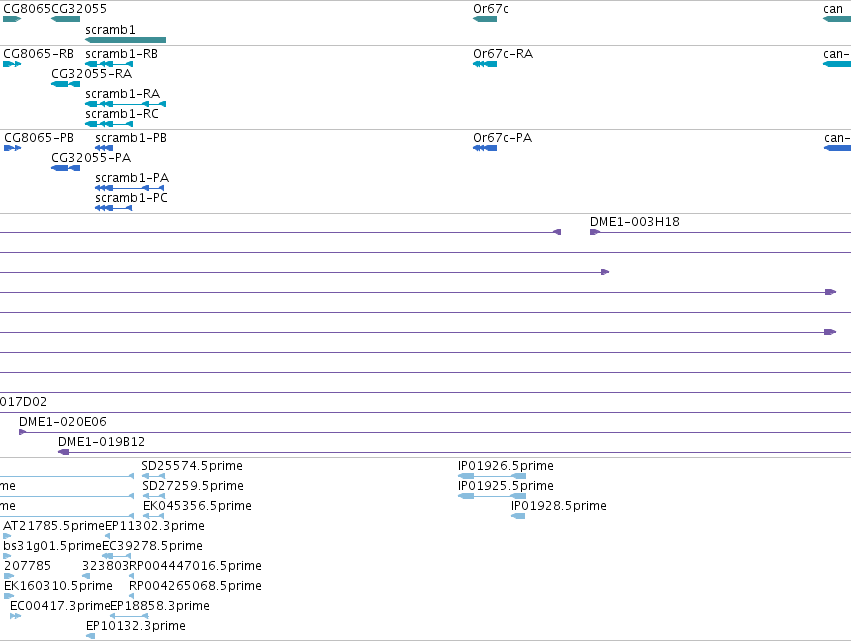851x641 pixels.
Task: Click the can gene label
Action: tap(833, 9)
